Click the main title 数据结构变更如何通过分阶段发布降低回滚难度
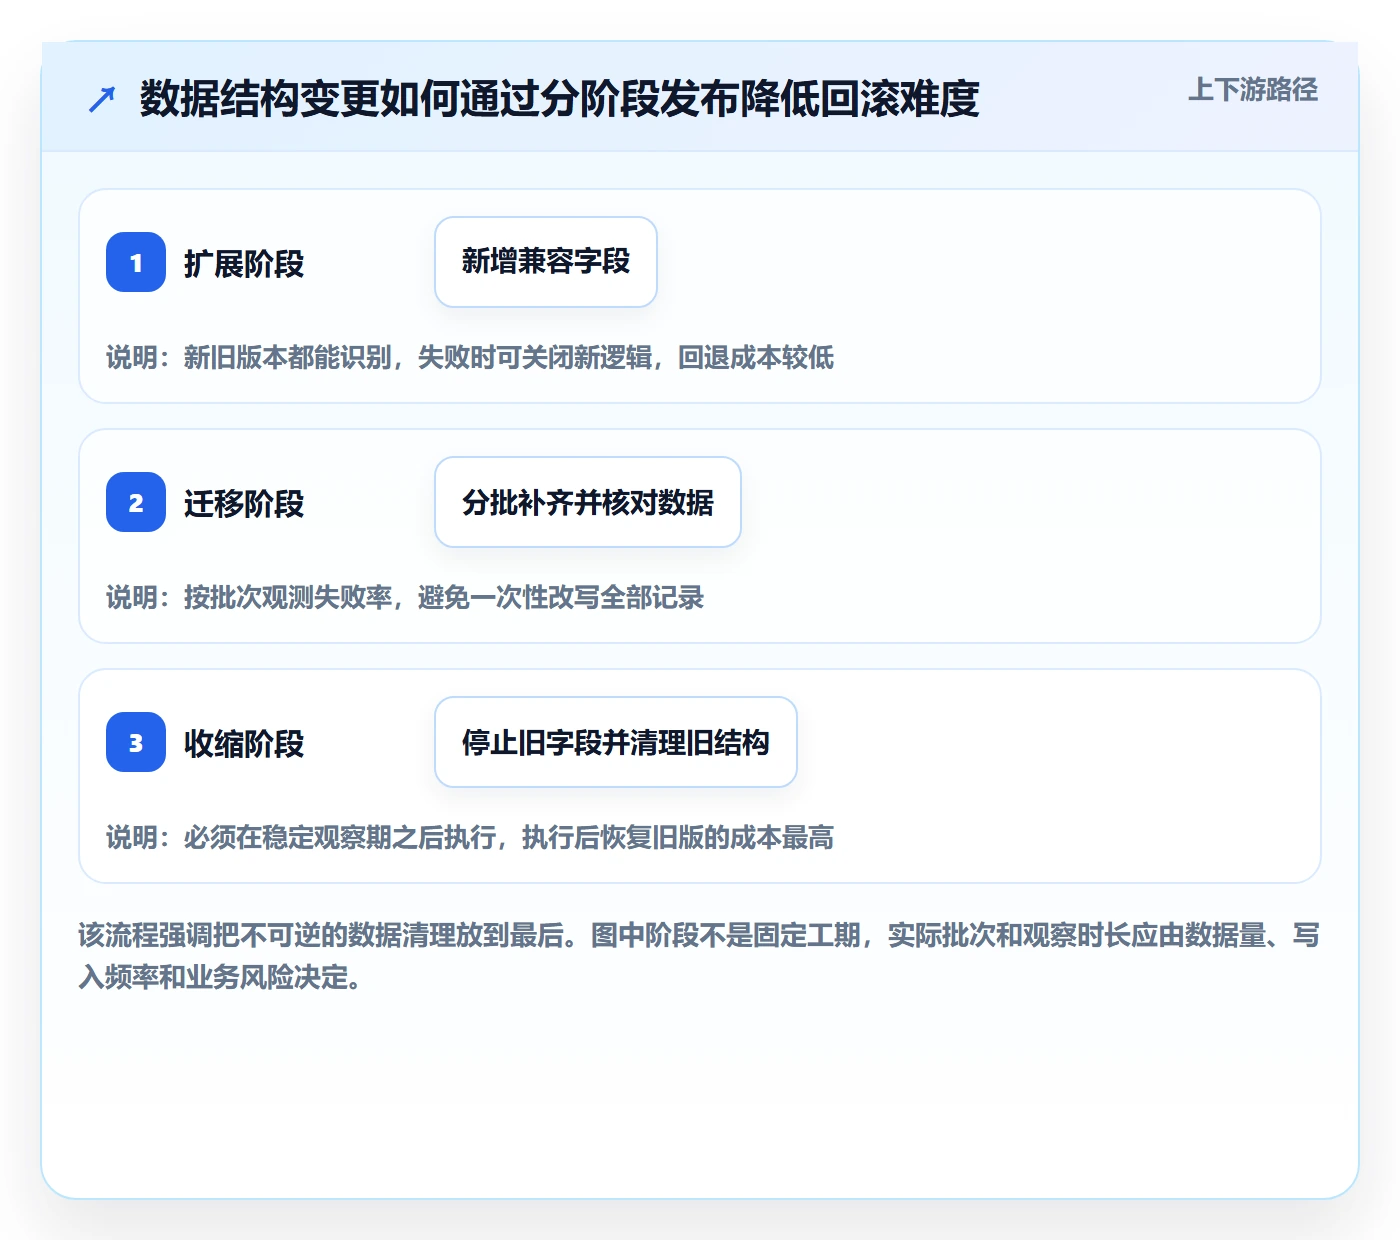1400x1240 pixels. (x=559, y=98)
